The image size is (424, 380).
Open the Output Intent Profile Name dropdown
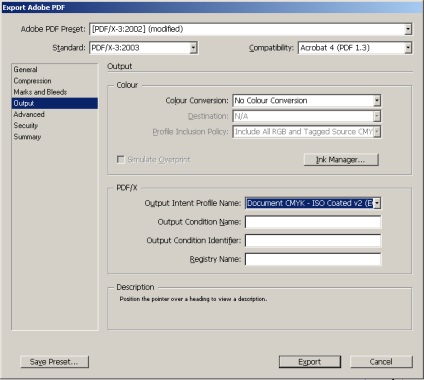click(x=313, y=203)
